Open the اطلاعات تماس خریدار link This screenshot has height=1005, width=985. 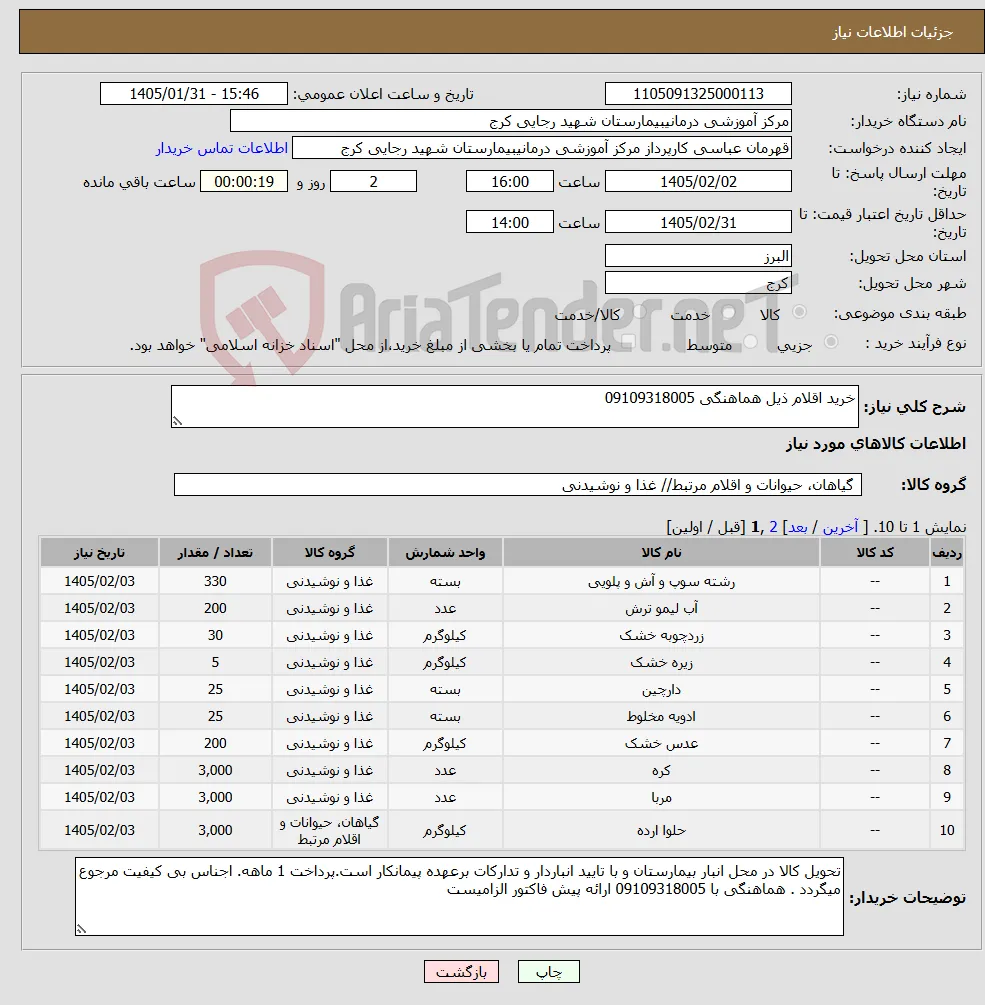222,148
